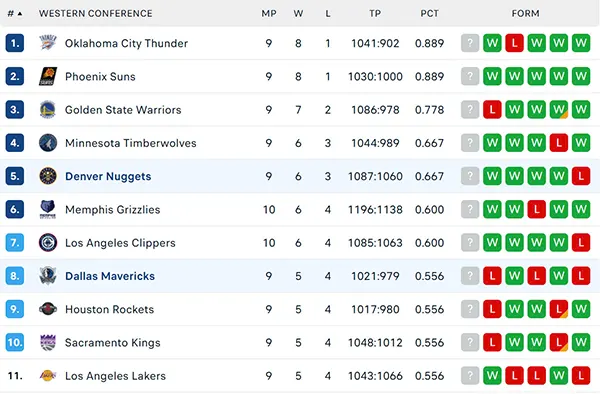600x394 pixels.
Task: Click the Sacramento Kings logo icon
Action: pyautogui.click(x=48, y=342)
